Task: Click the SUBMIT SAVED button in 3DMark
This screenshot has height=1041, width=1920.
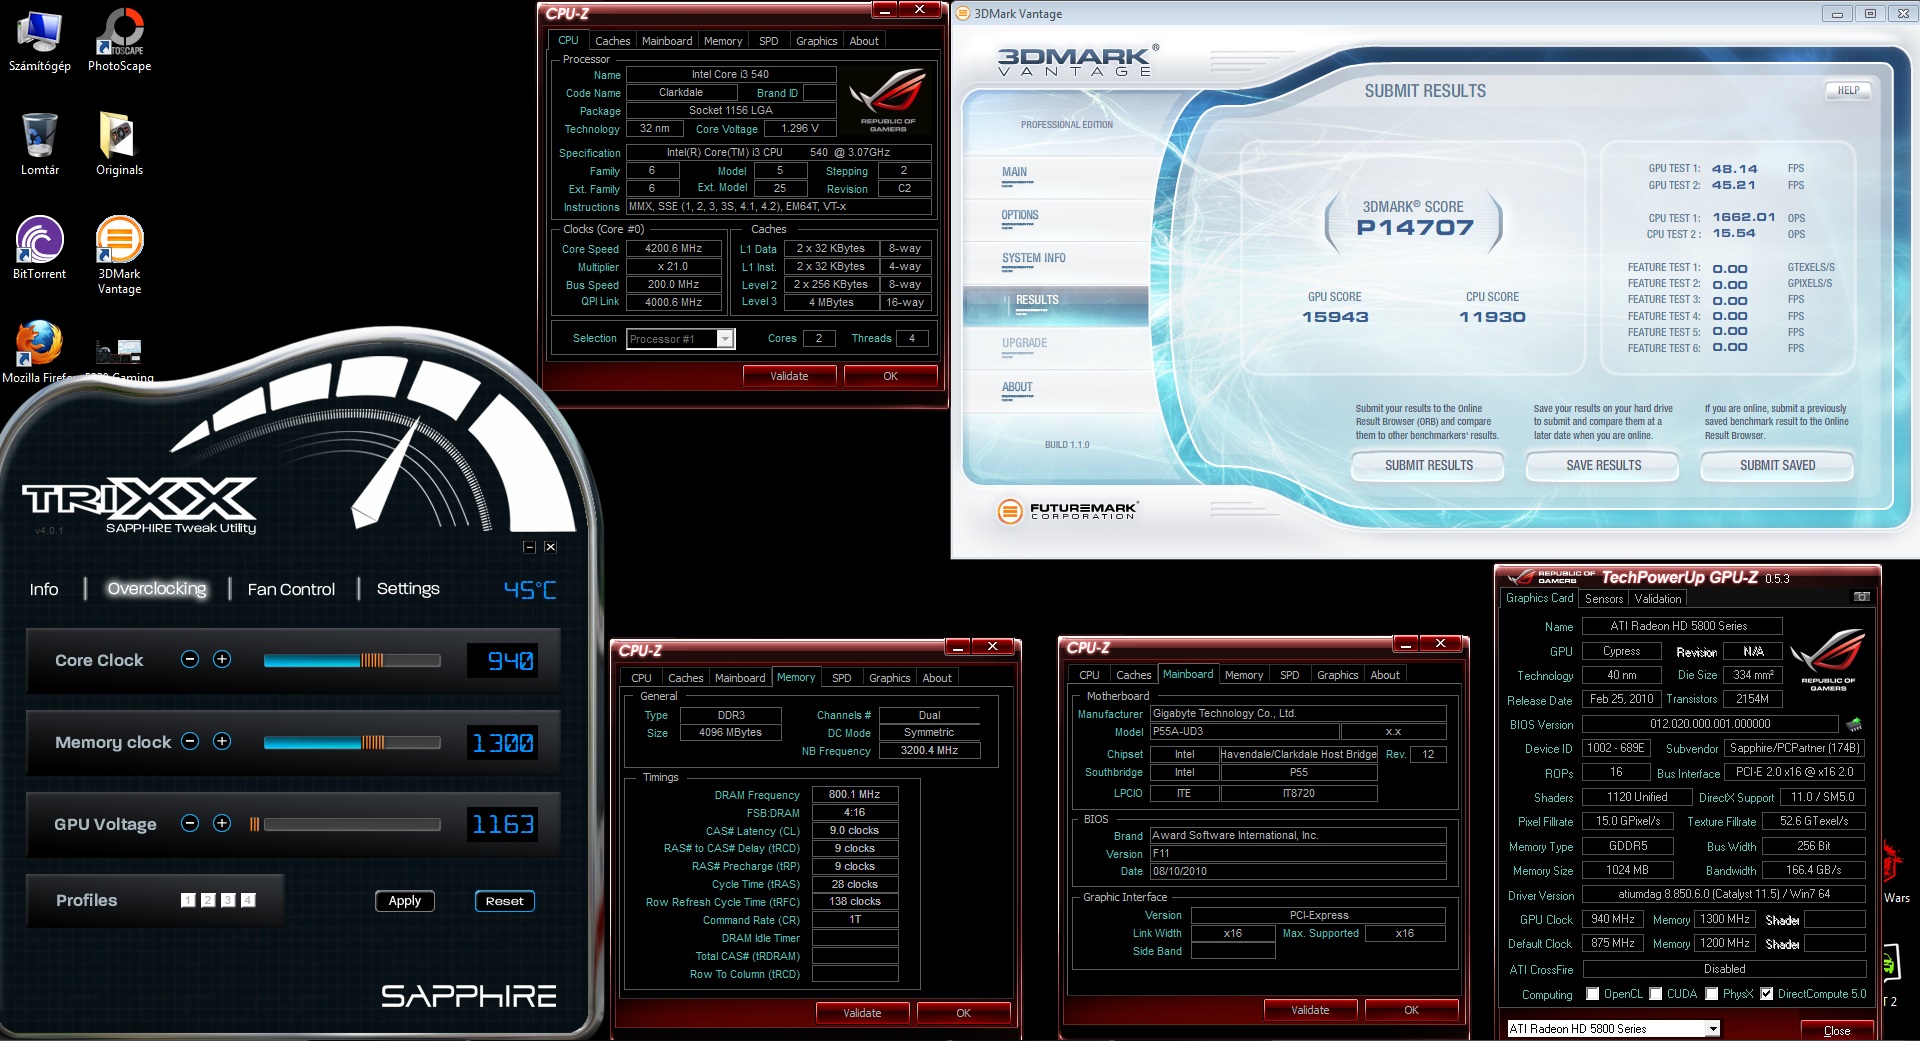Action: pos(1777,465)
